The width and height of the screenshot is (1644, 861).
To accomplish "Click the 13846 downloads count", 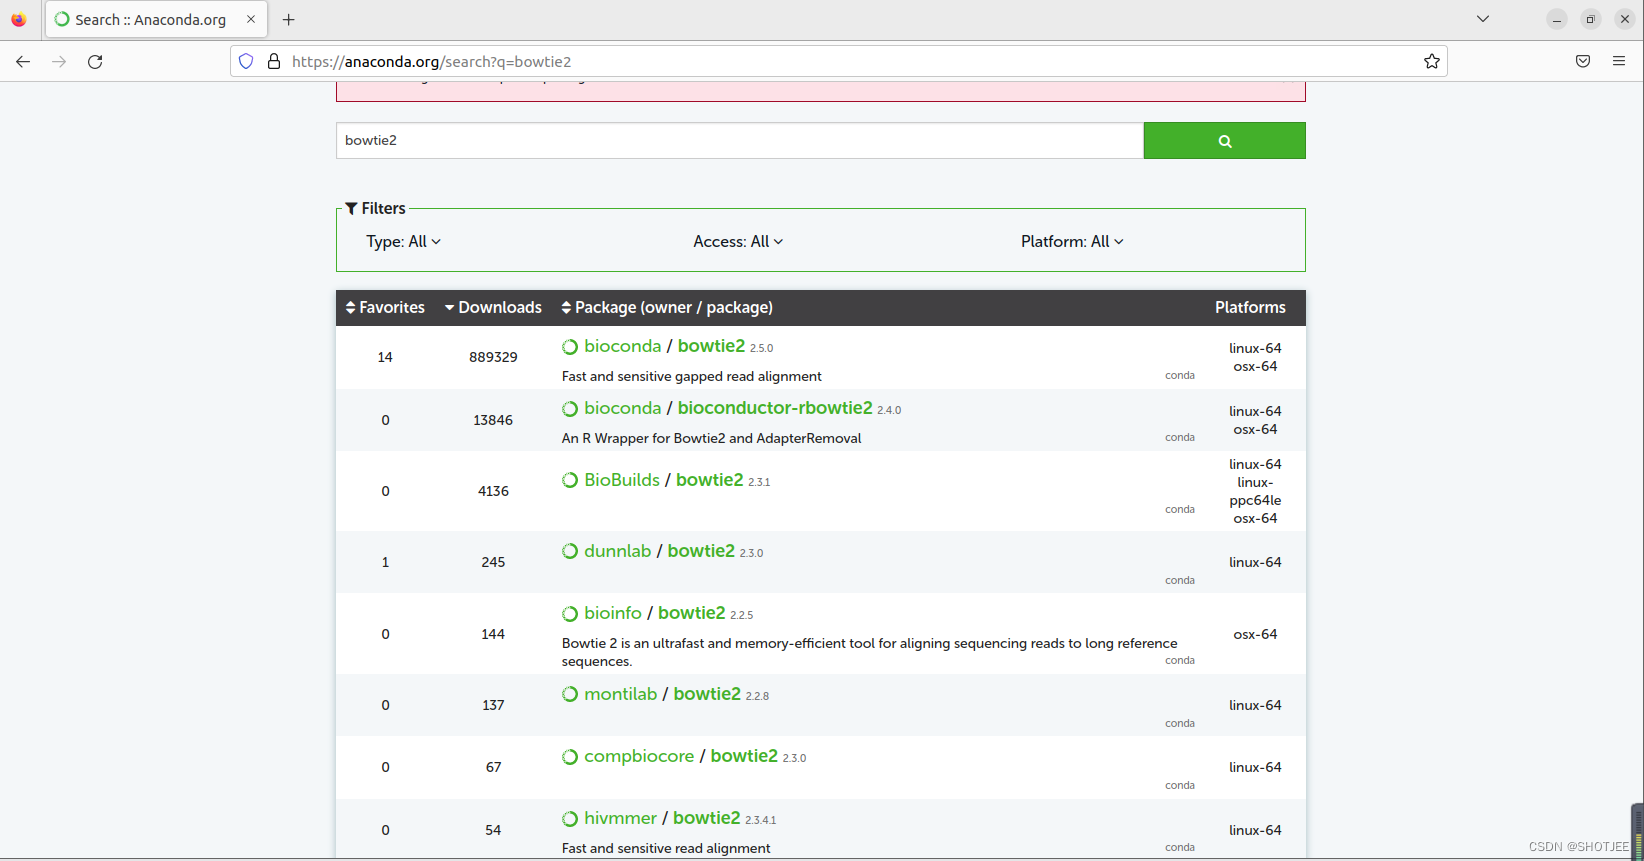I will (493, 420).
